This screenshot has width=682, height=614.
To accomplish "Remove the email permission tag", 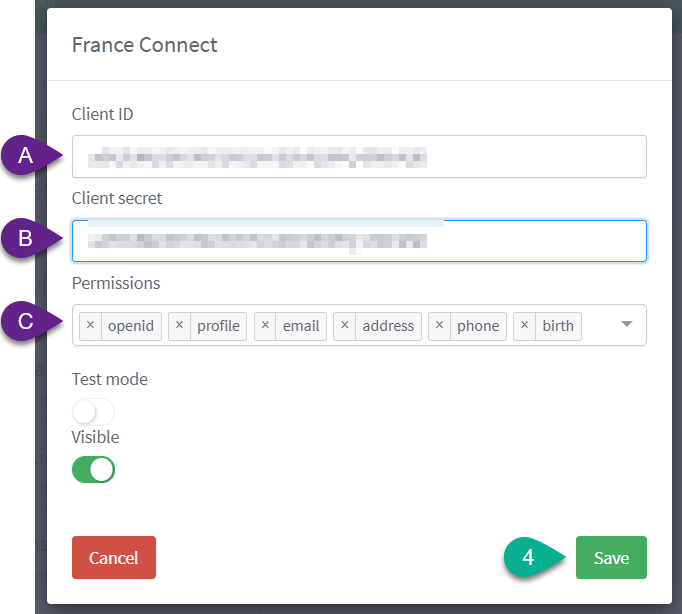I will (265, 326).
